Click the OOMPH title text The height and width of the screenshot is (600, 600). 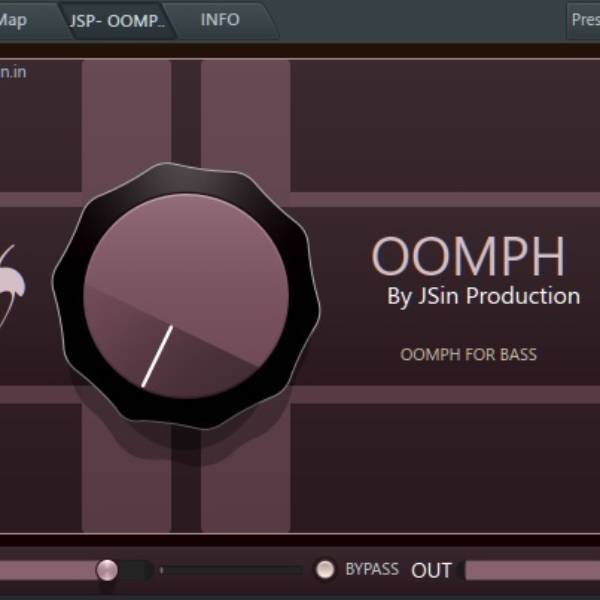[x=468, y=256]
